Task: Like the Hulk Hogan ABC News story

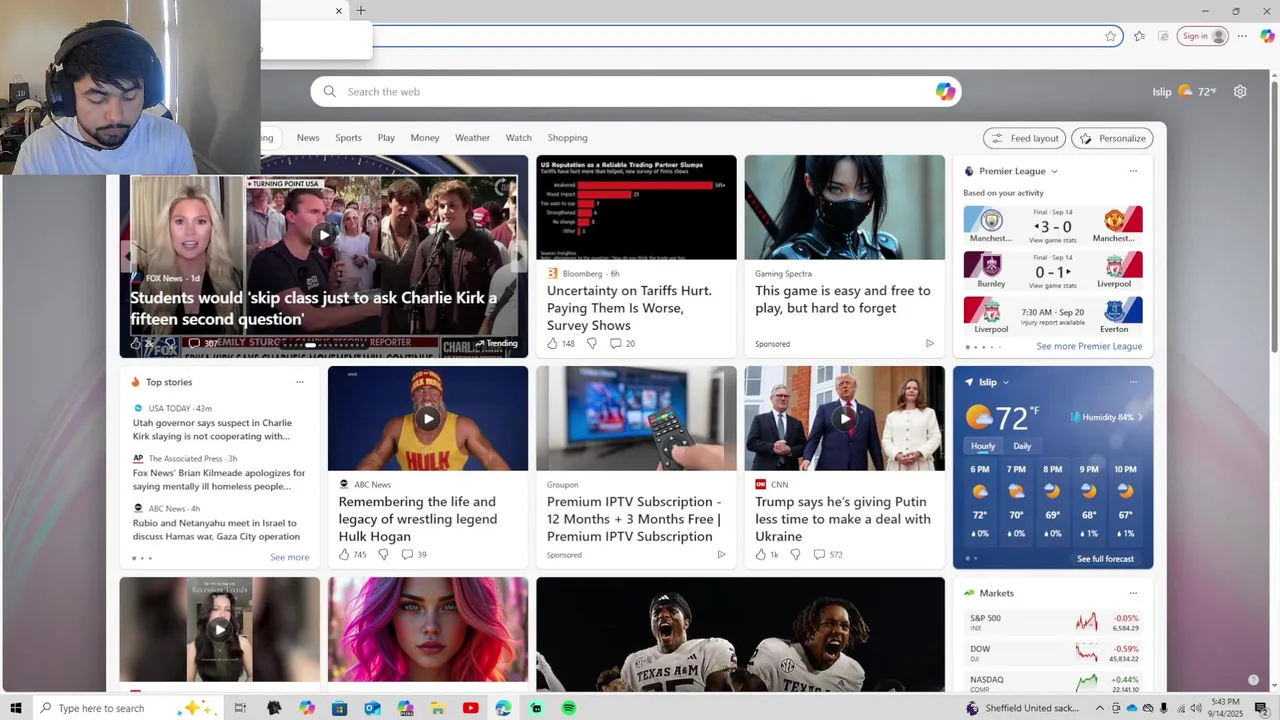Action: click(344, 554)
